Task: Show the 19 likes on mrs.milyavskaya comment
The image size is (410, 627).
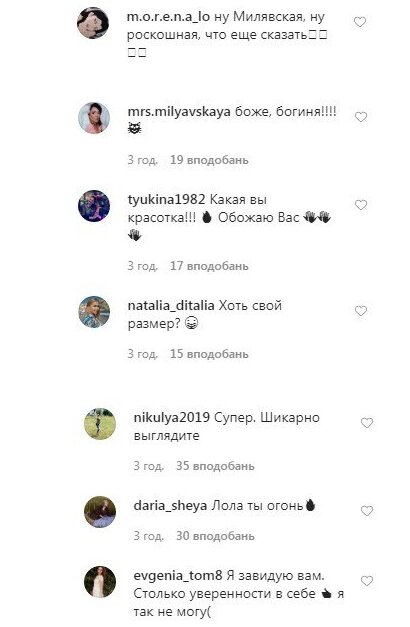Action: [209, 160]
